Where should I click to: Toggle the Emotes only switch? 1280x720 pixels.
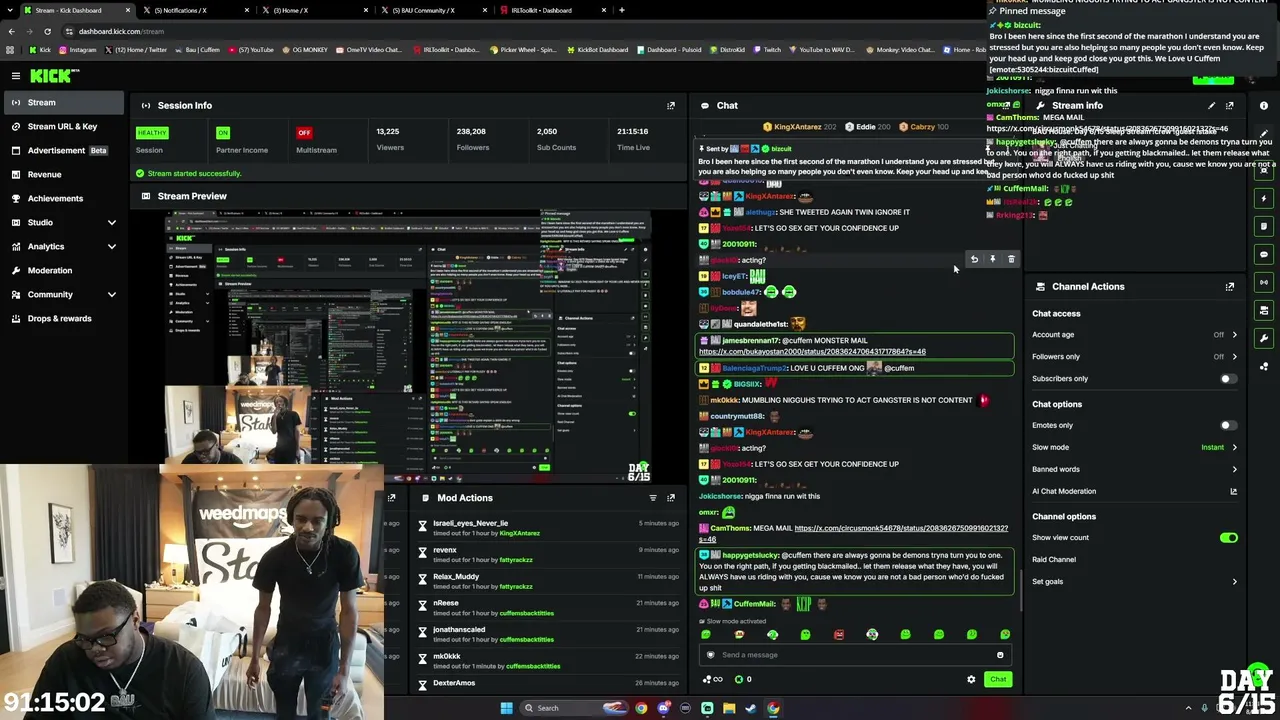[1228, 425]
